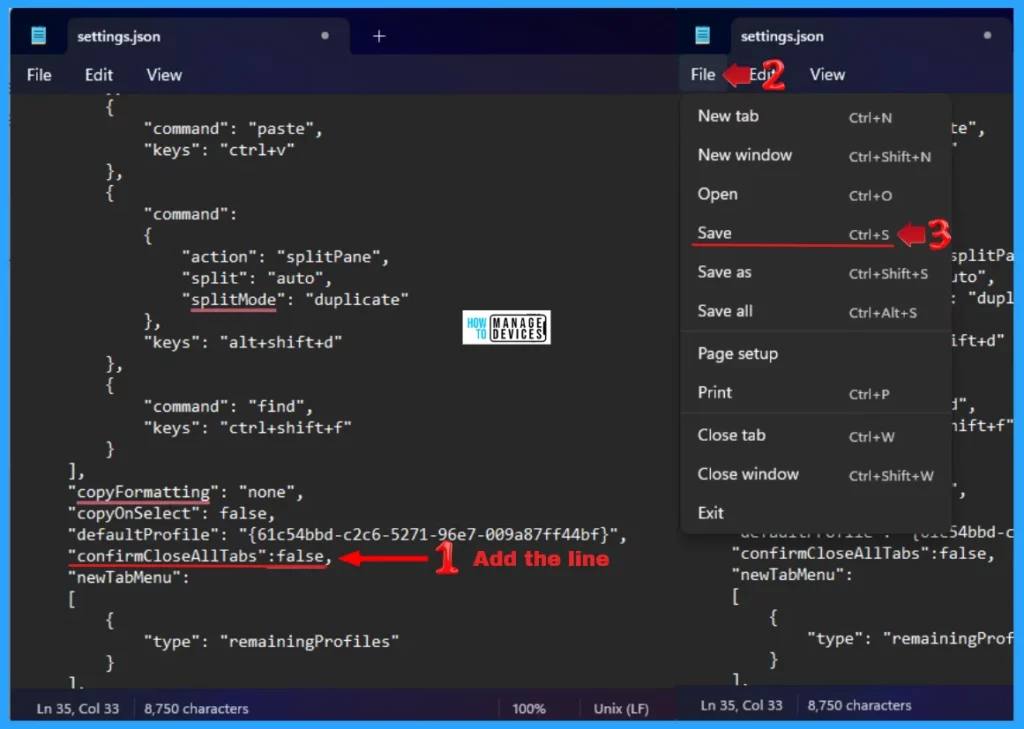
Task: Select the settings.json tab in left window
Action: click(x=208, y=36)
